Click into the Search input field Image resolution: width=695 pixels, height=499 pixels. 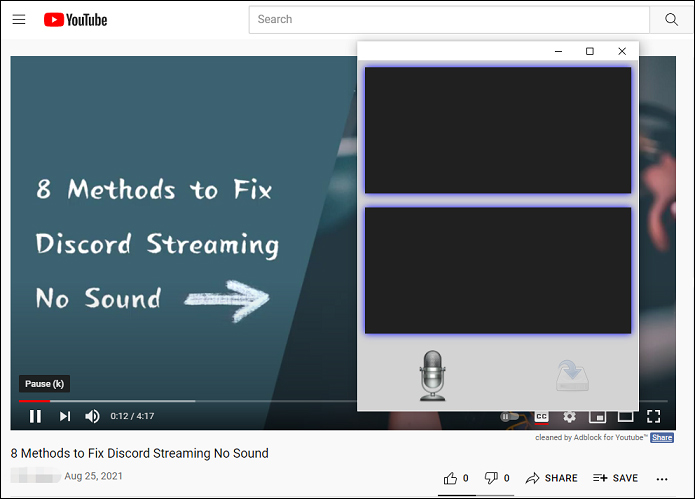click(x=449, y=19)
